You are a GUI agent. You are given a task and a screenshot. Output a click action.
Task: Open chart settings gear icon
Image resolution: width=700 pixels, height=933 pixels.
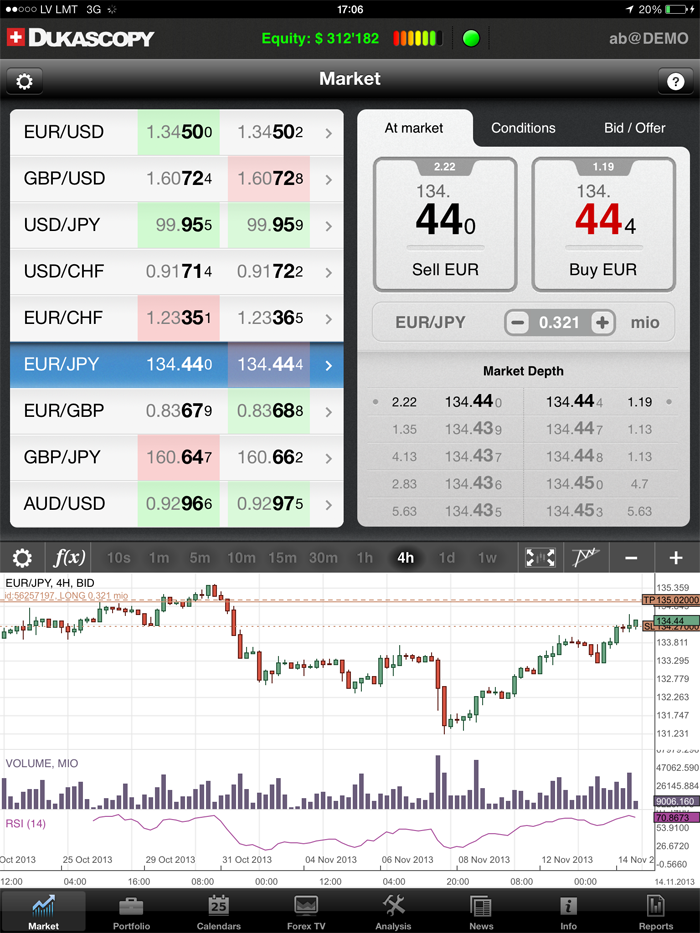pos(23,558)
